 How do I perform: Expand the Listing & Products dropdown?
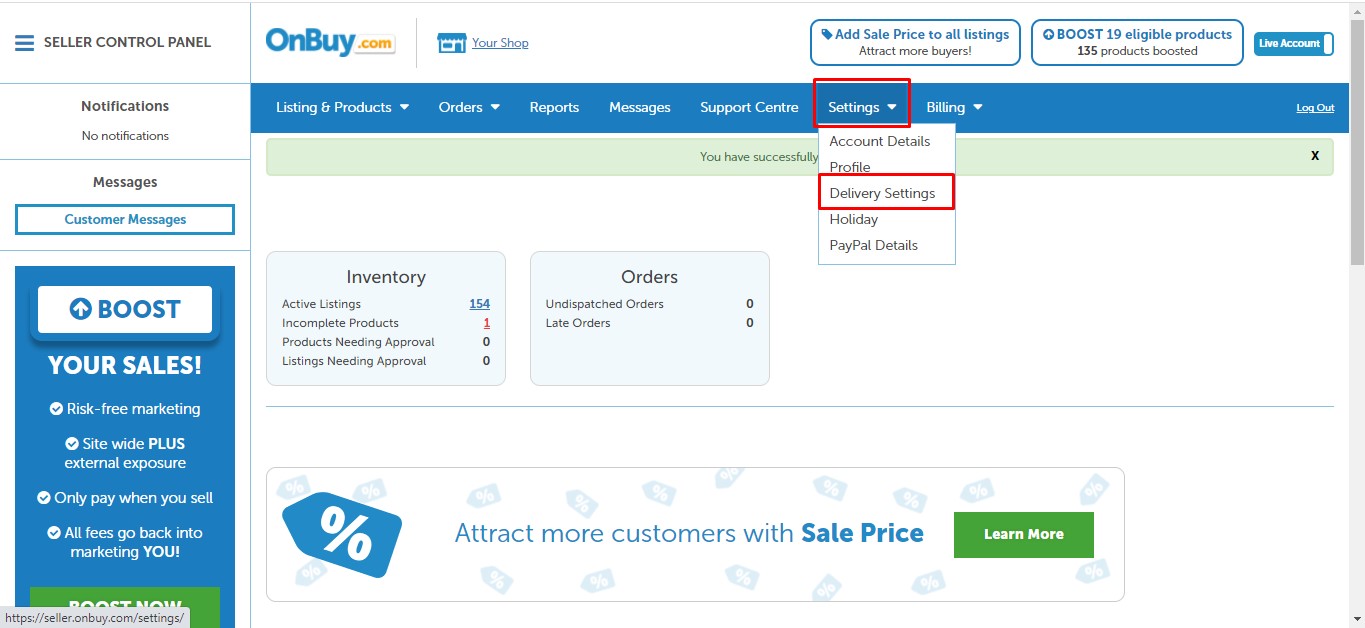tap(343, 107)
